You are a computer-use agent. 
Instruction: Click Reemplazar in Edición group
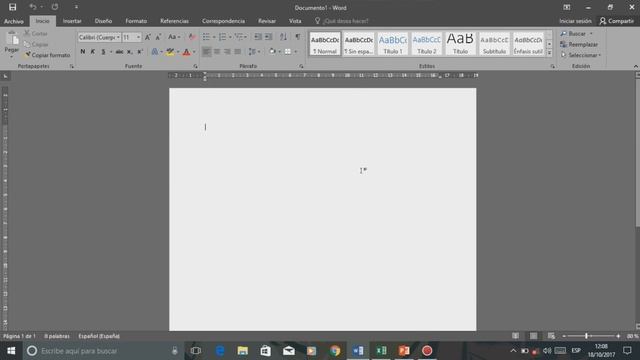pyautogui.click(x=579, y=44)
